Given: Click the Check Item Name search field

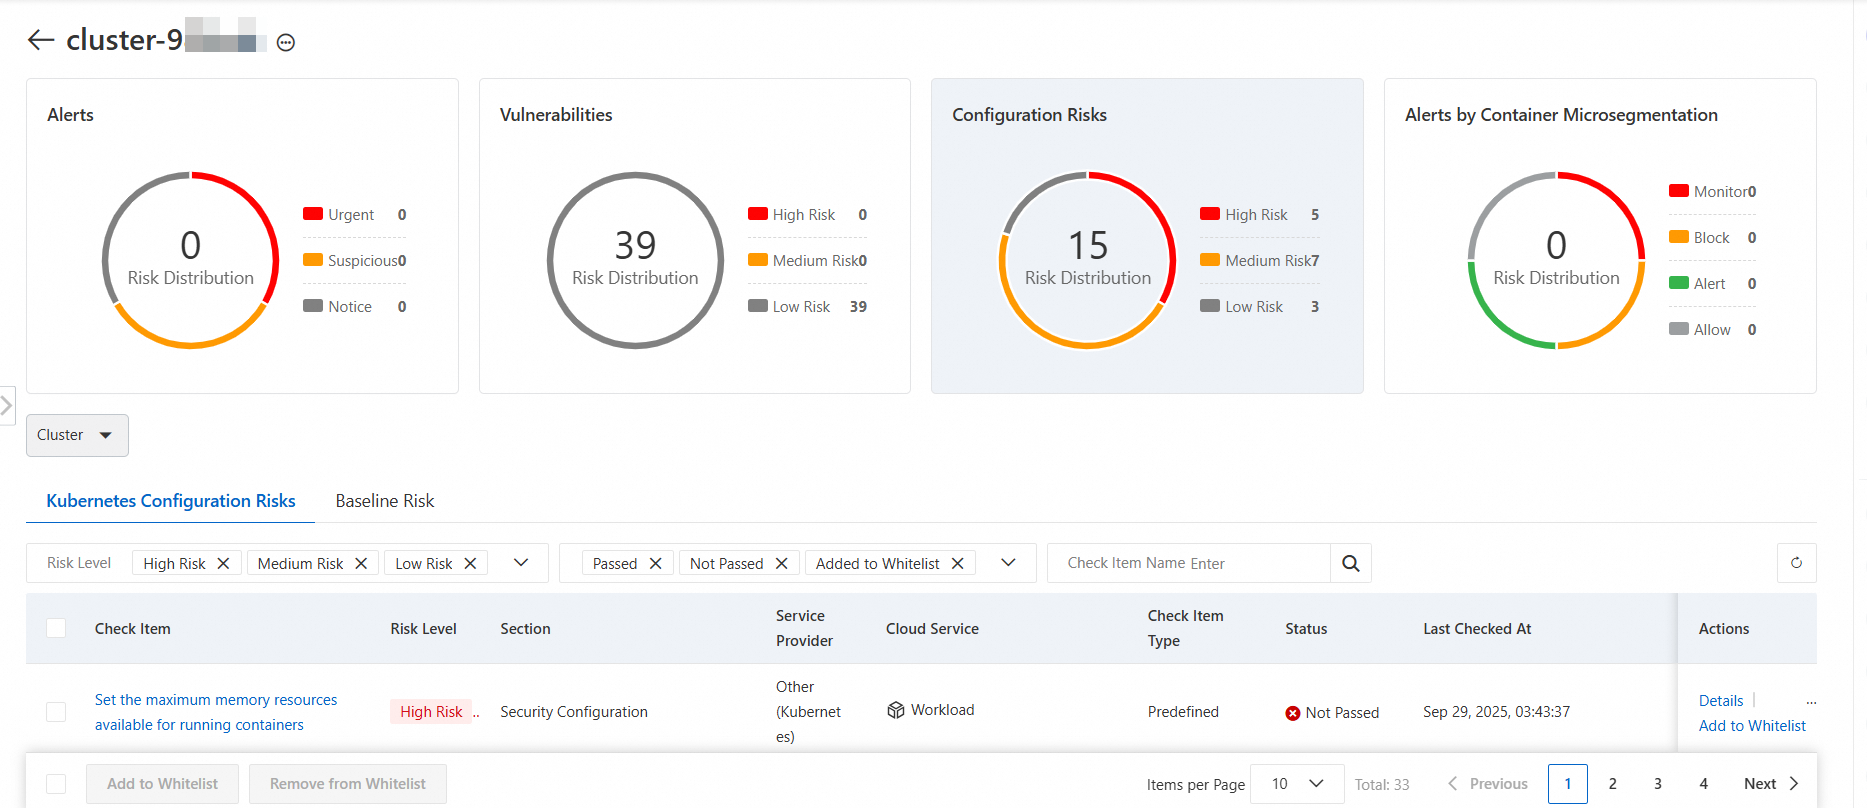Looking at the screenshot, I should 1189,563.
